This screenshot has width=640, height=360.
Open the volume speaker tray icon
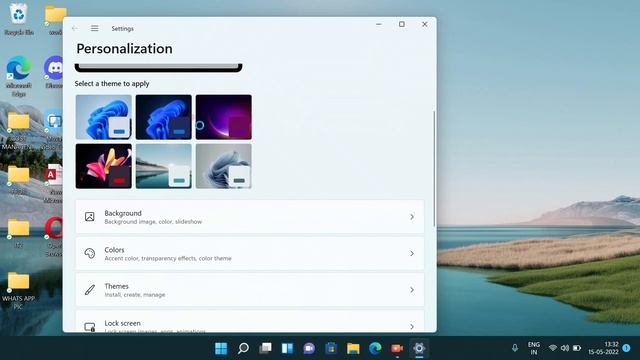[565, 348]
